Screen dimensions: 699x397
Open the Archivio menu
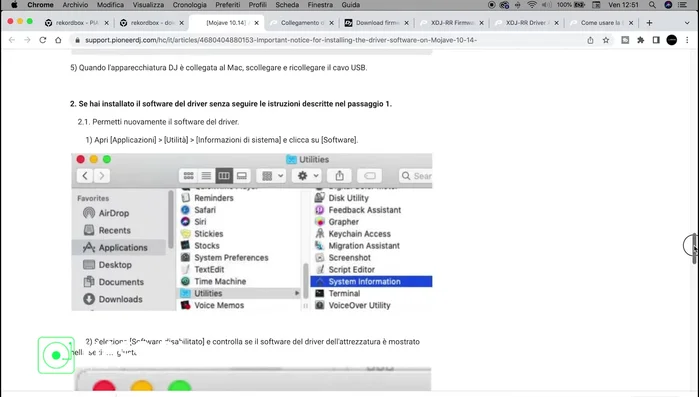pos(75,5)
